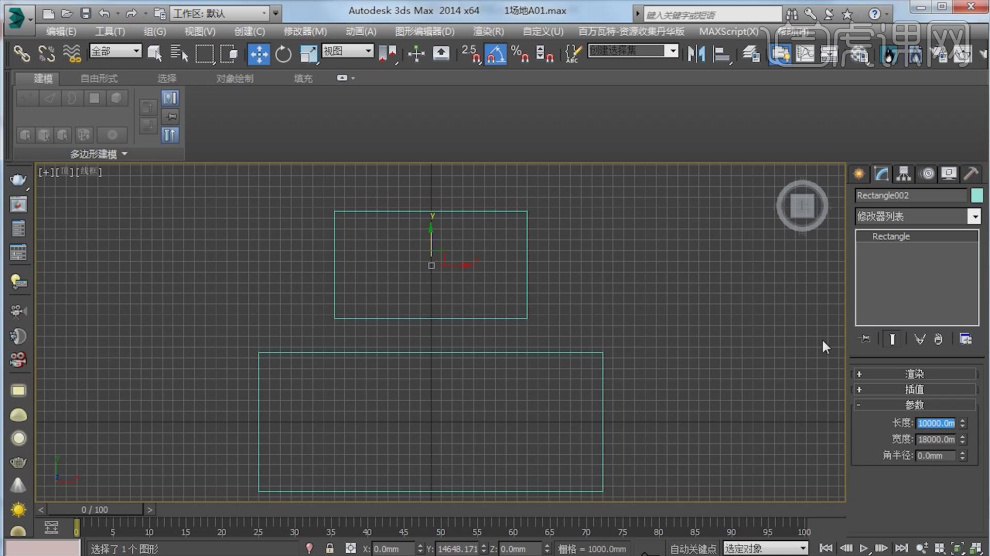Click the ViewCube in the viewport

pos(801,207)
